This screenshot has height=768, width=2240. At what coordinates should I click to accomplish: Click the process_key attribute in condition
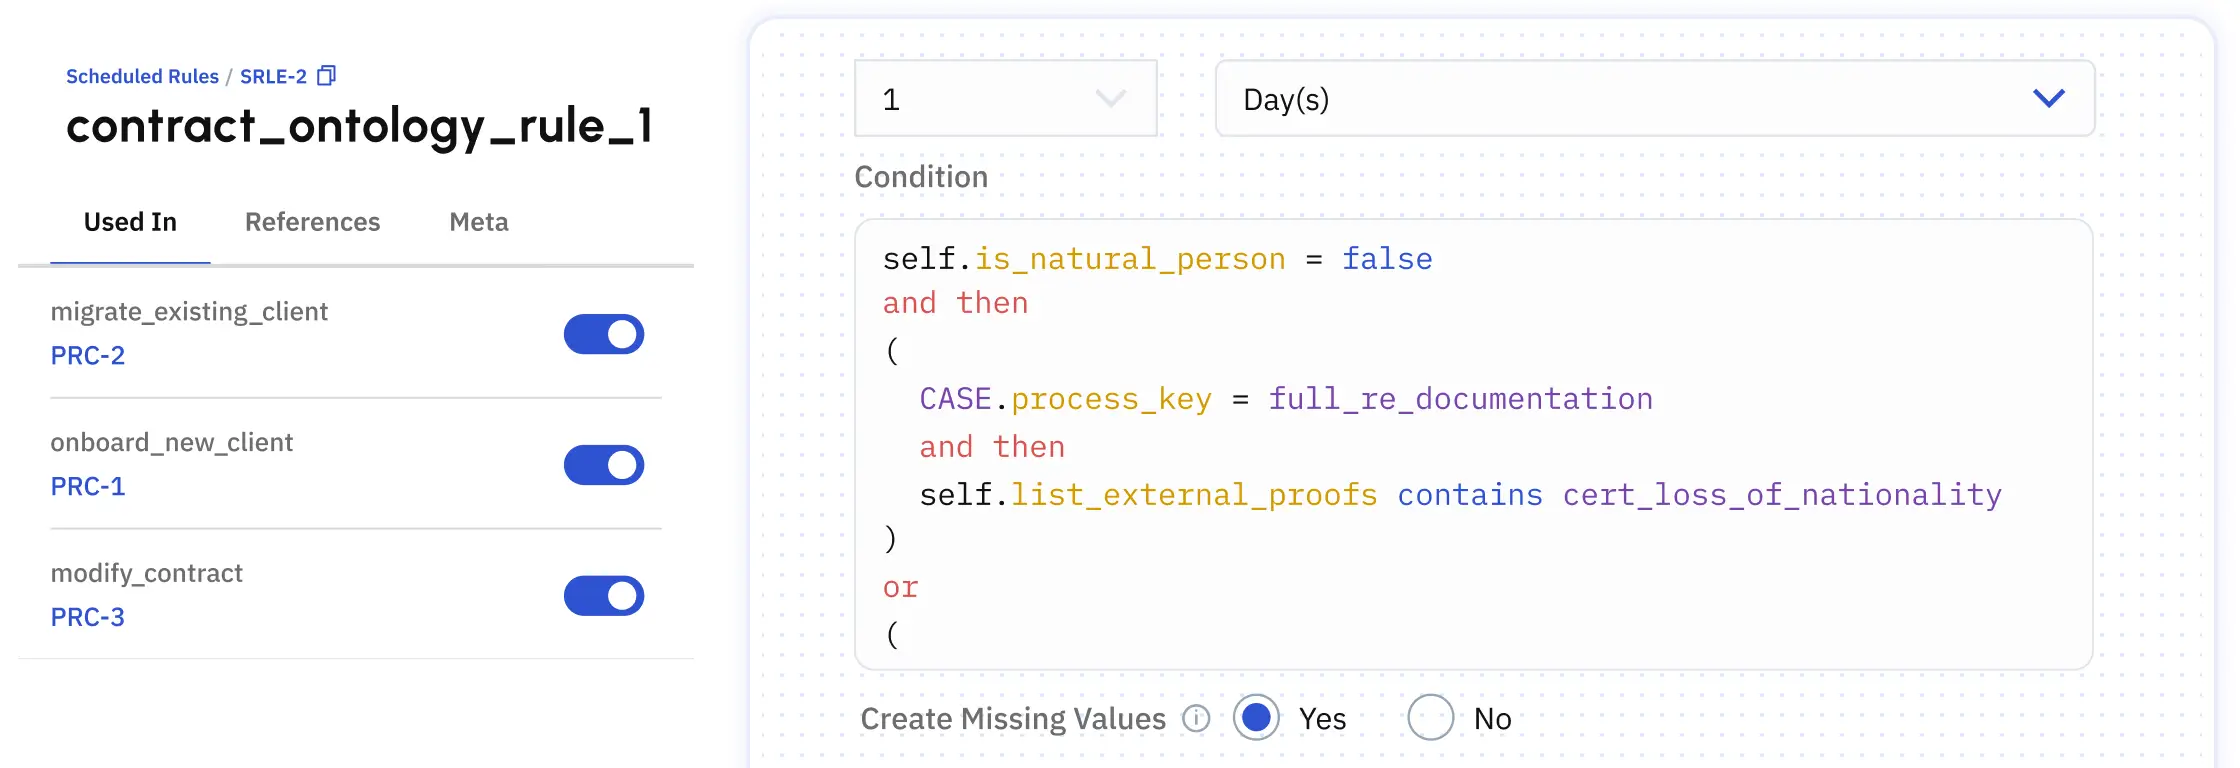coord(1111,400)
